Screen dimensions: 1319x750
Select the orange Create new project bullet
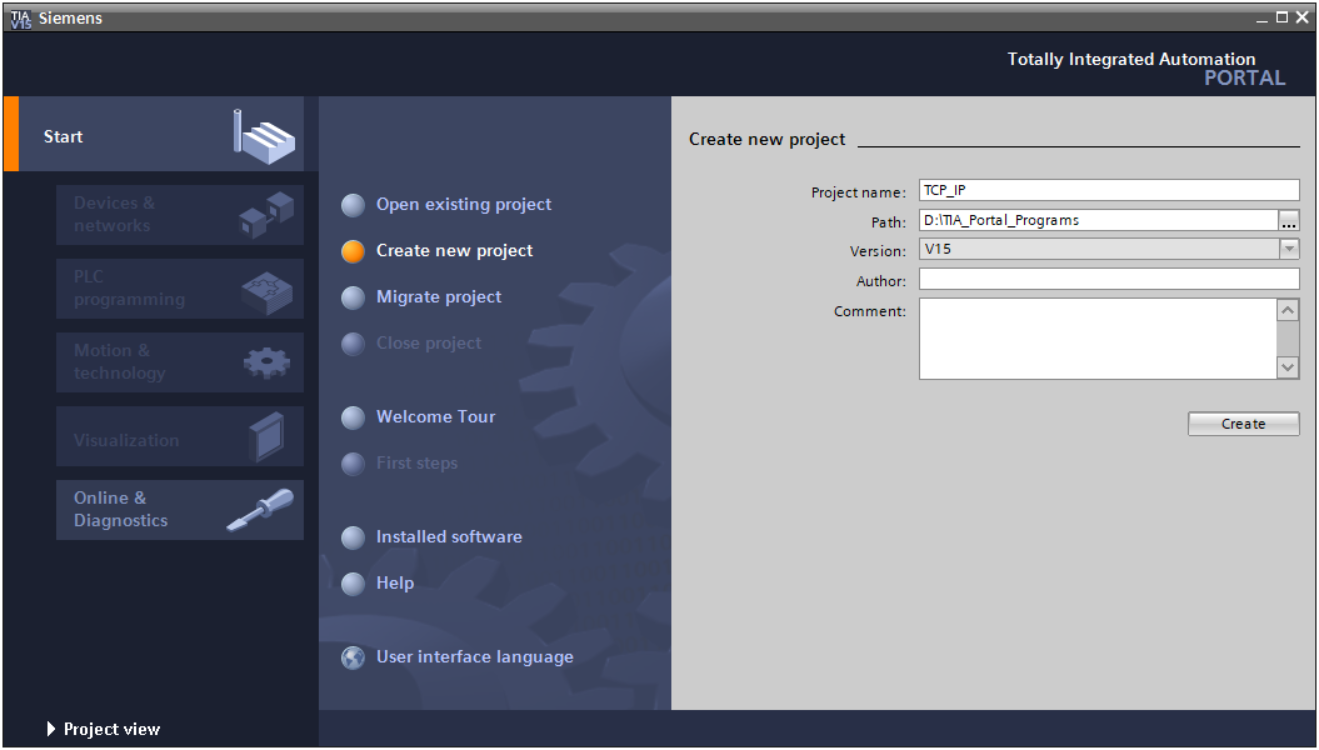pyautogui.click(x=353, y=251)
